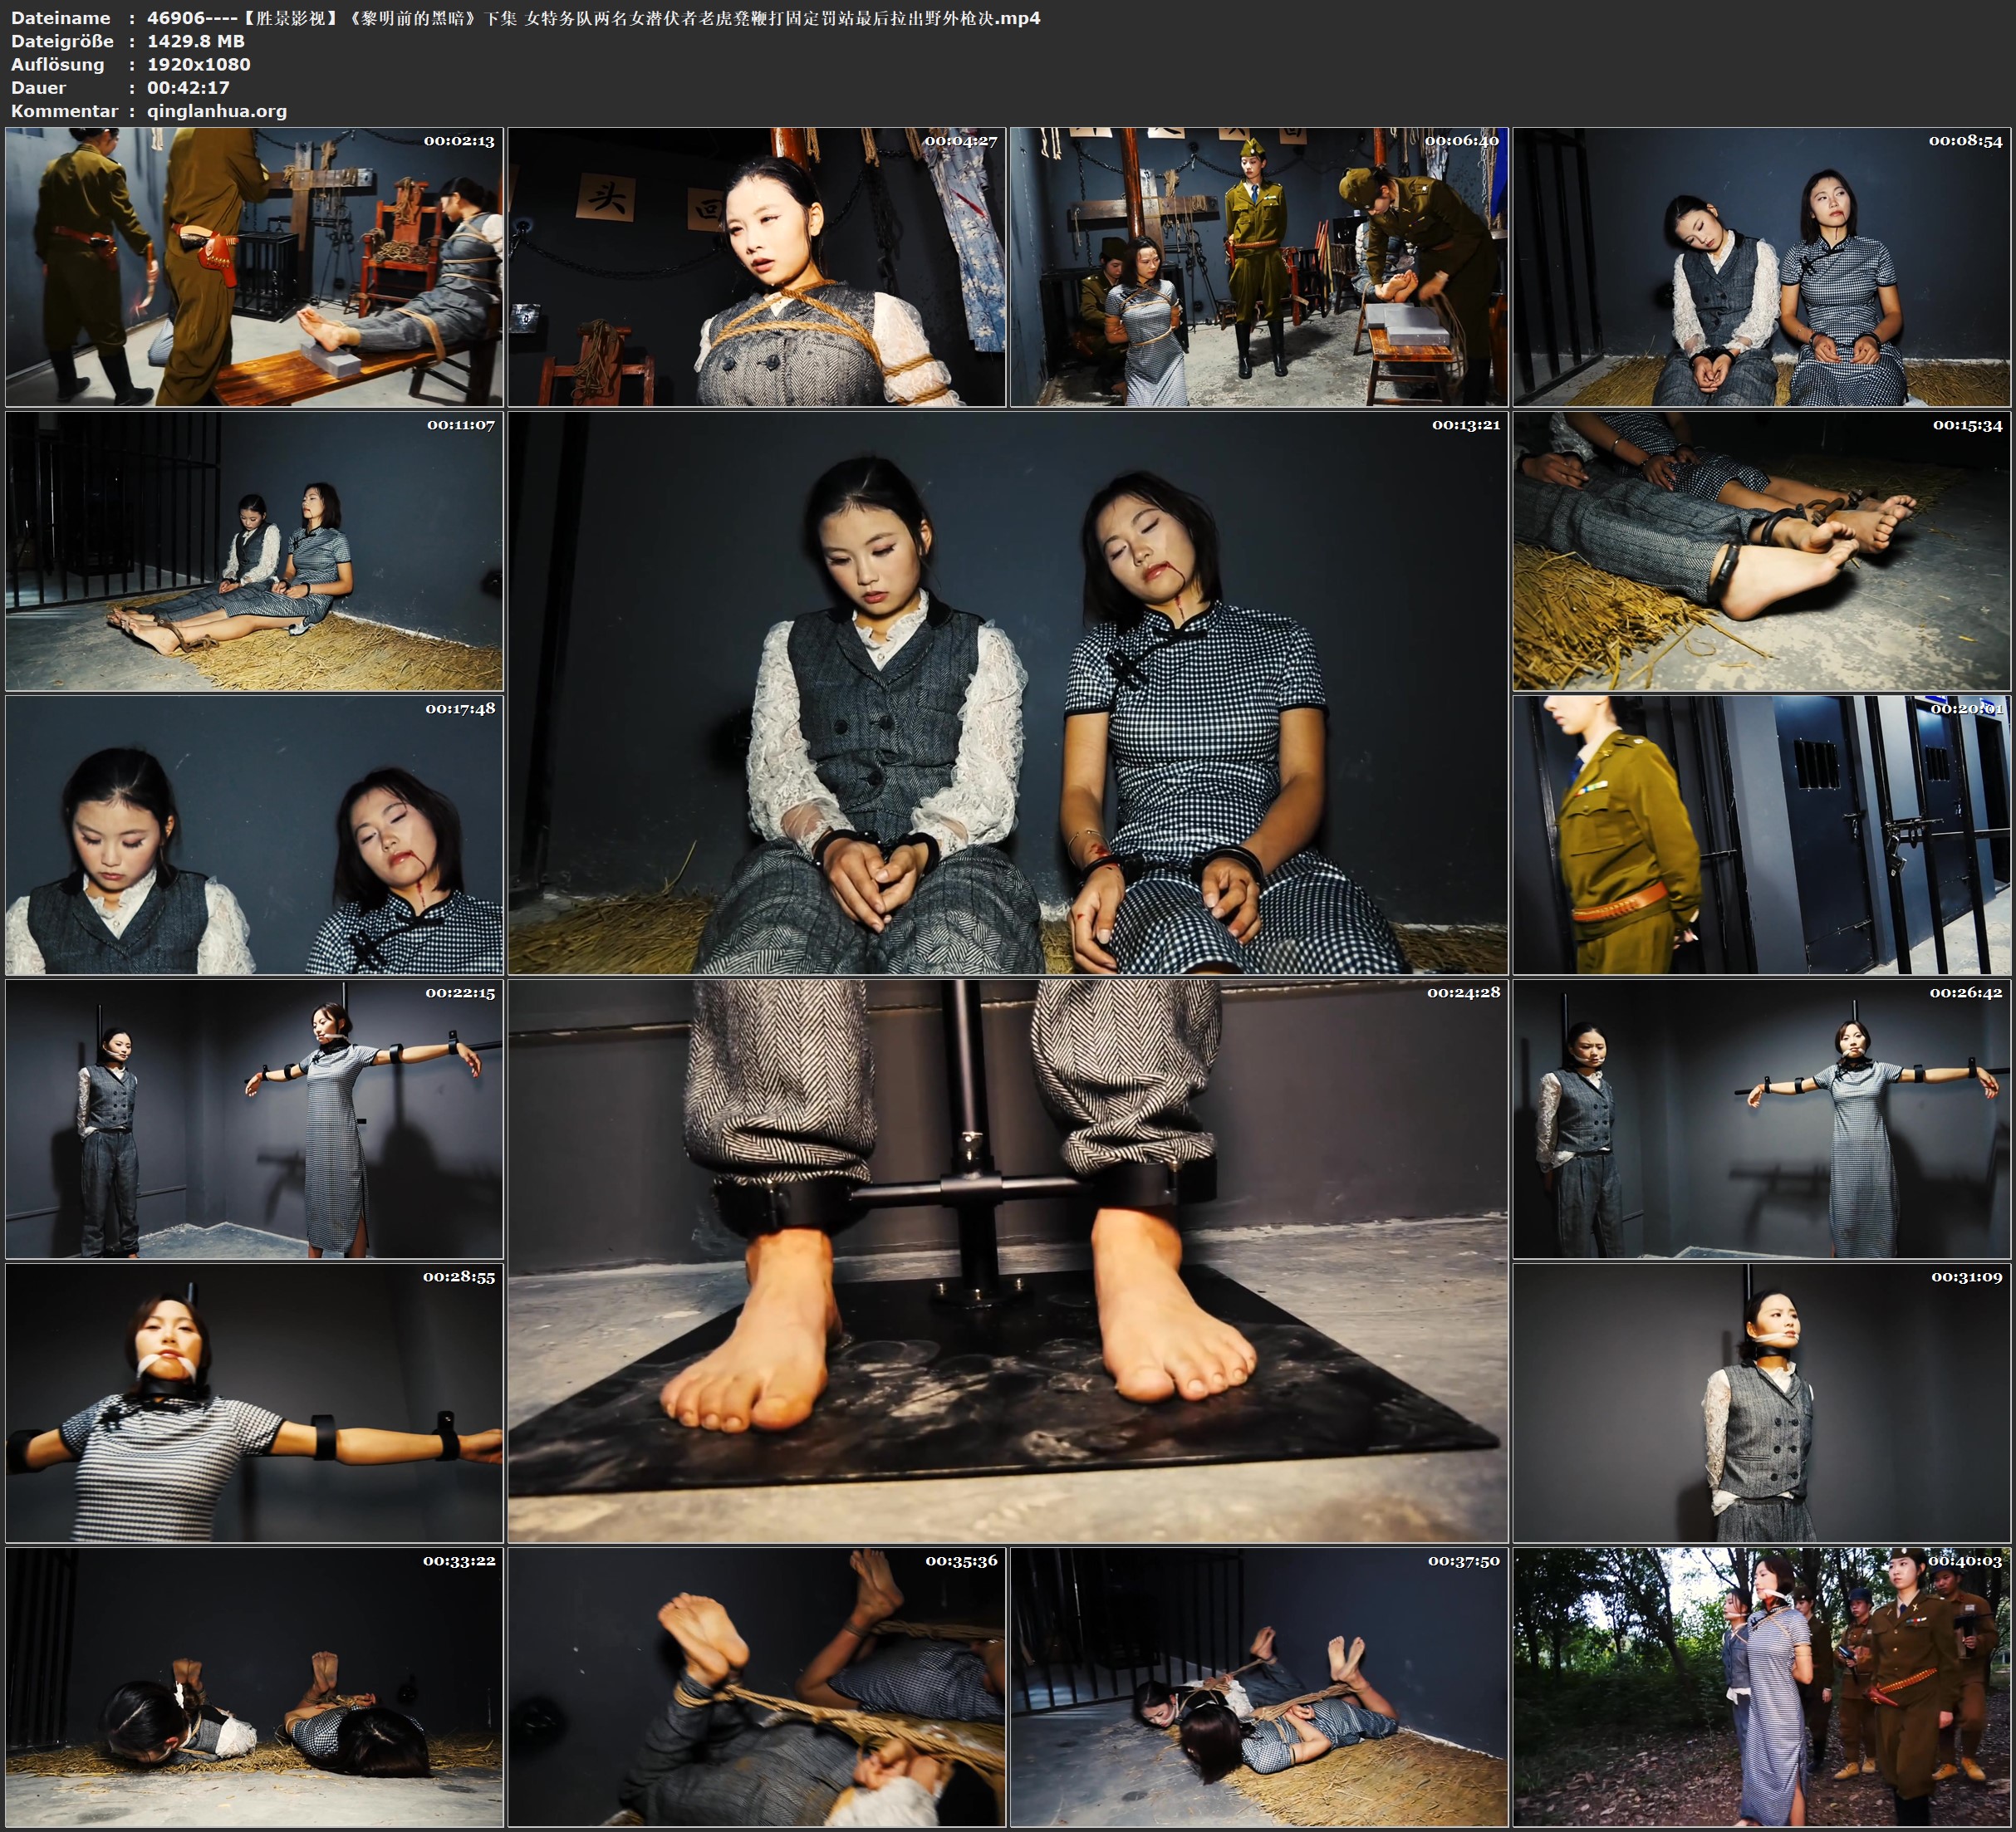Click the frame labeled 00:22:15
This screenshot has height=1832, width=2016.
[x=254, y=1119]
